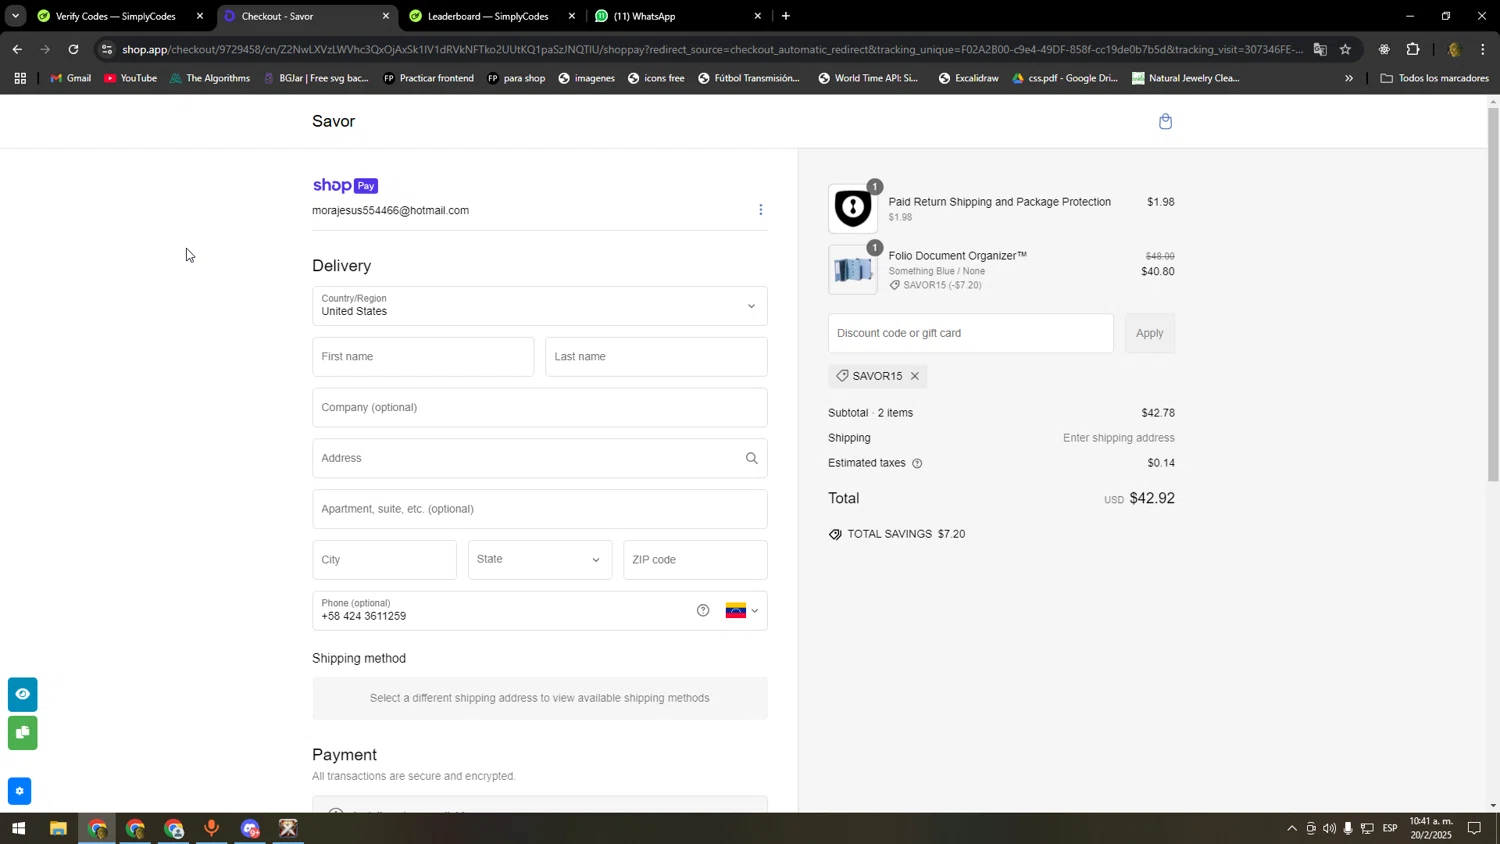1500x844 pixels.
Task: Open tab search dropdown arrow
Action: pos(15,16)
